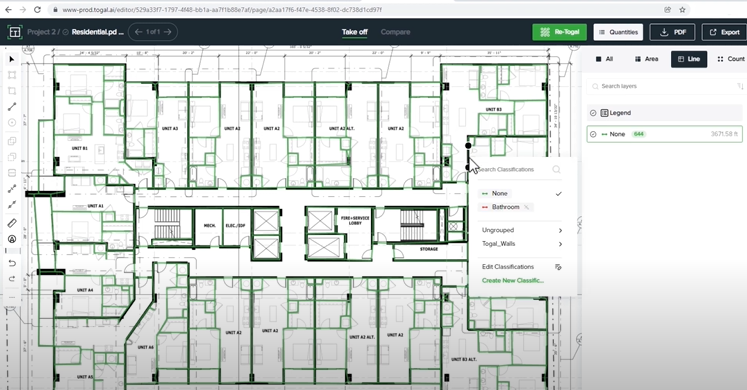Switch to the Compare tab
This screenshot has width=747, height=390.
(395, 32)
